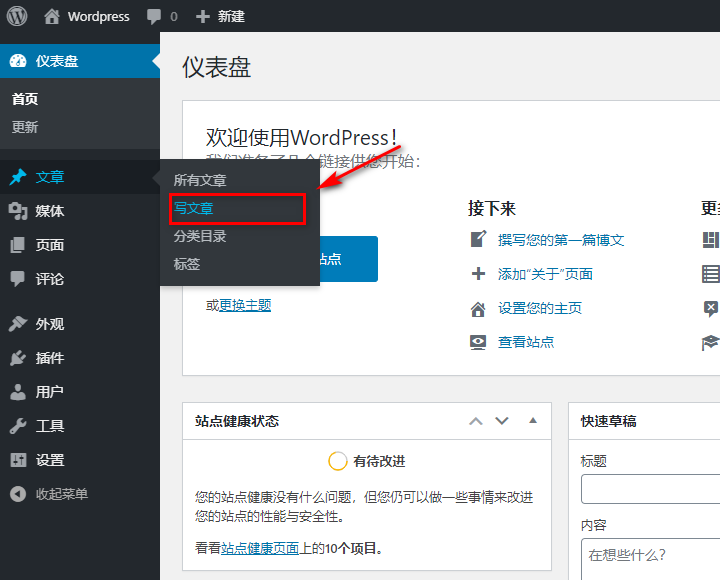Click the 设置 settings sliders icon
This screenshot has height=580, width=720.
click(18, 460)
